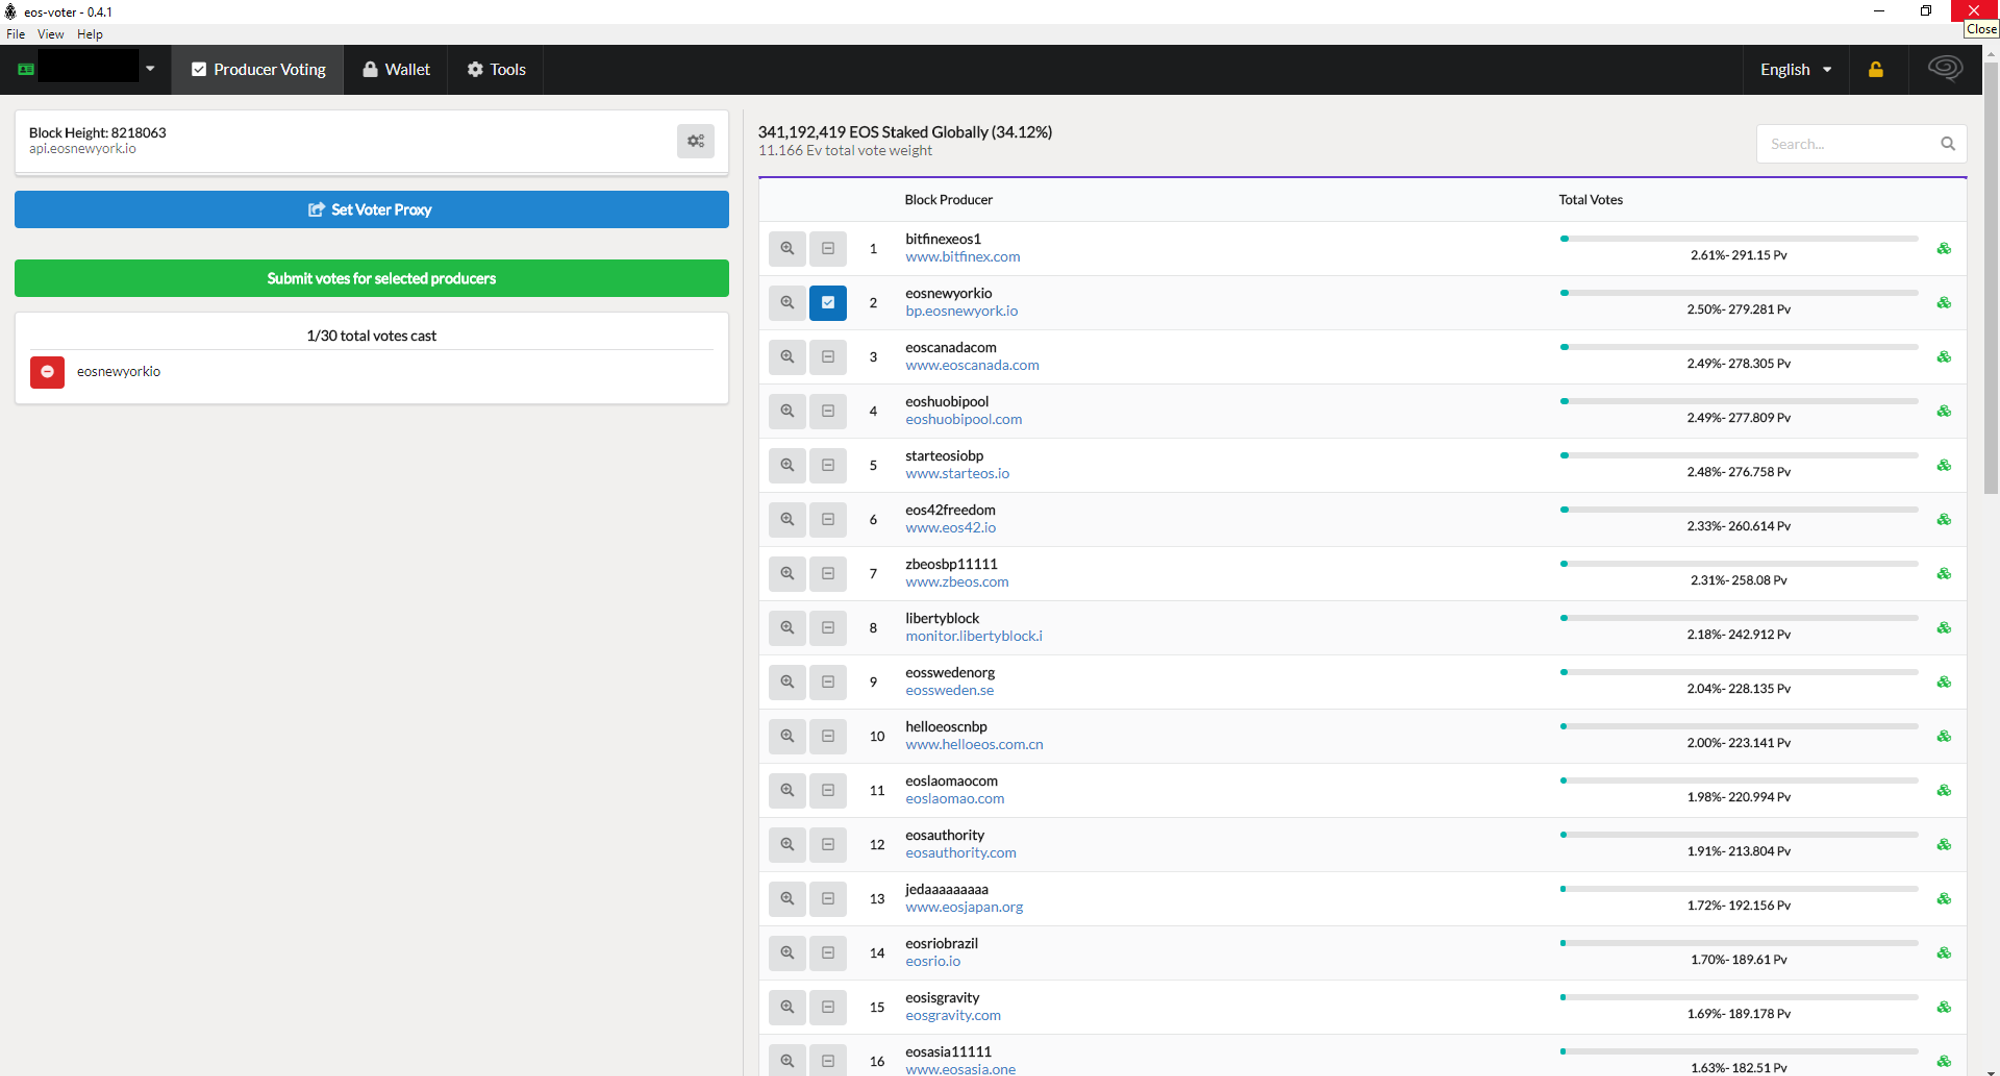The width and height of the screenshot is (2000, 1076).
Task: Select jedaaaaaaaaa vote checkbox
Action: (x=828, y=899)
